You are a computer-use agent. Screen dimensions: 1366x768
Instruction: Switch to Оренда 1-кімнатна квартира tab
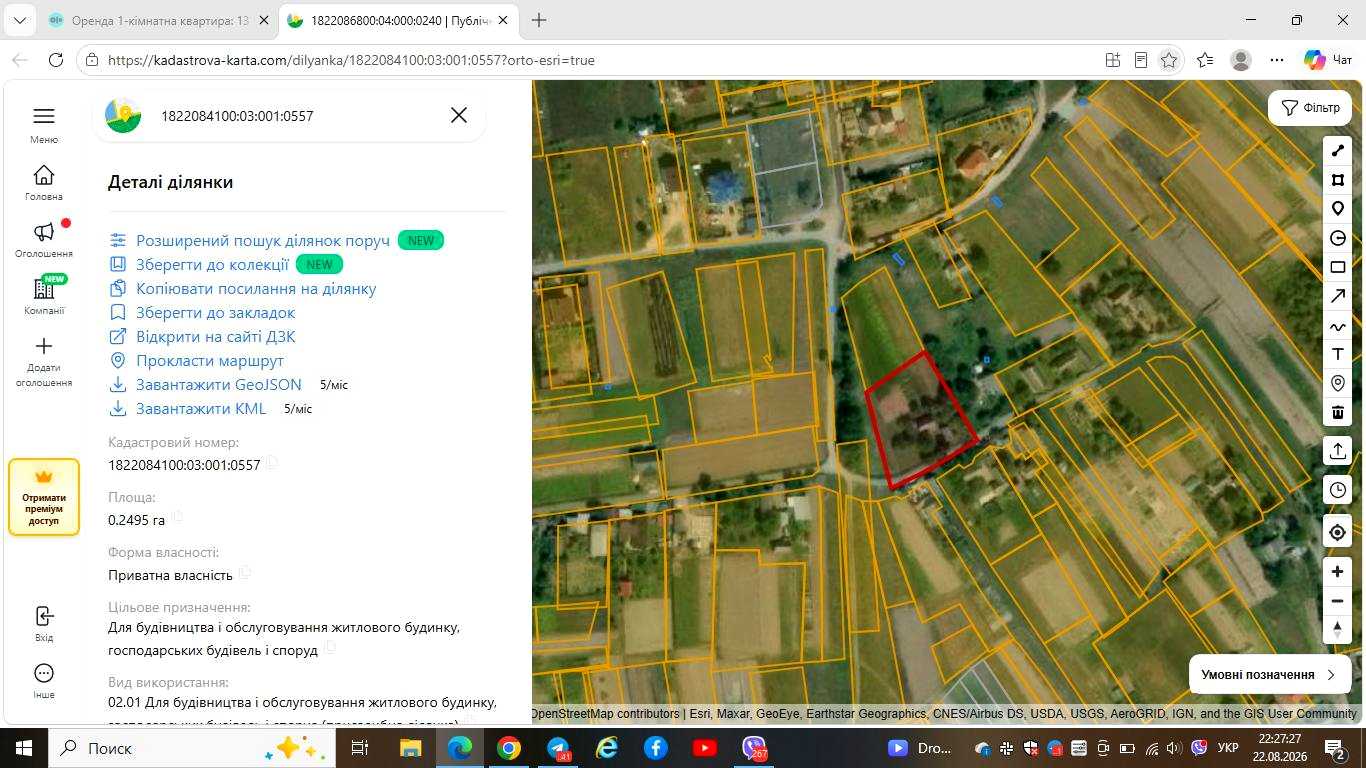(158, 20)
